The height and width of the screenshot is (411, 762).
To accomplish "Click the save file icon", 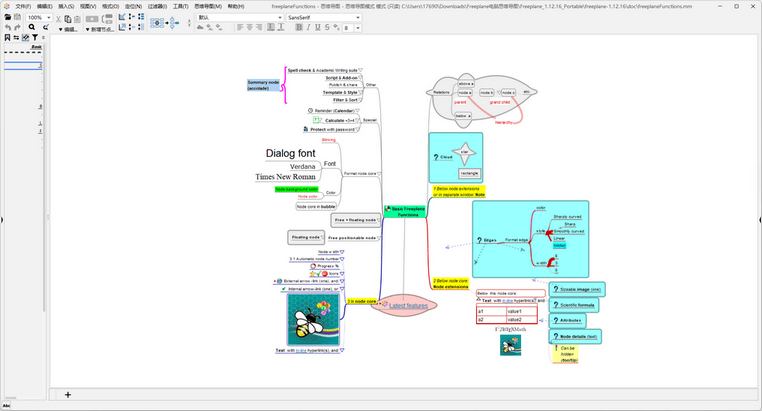I will (x=17, y=17).
